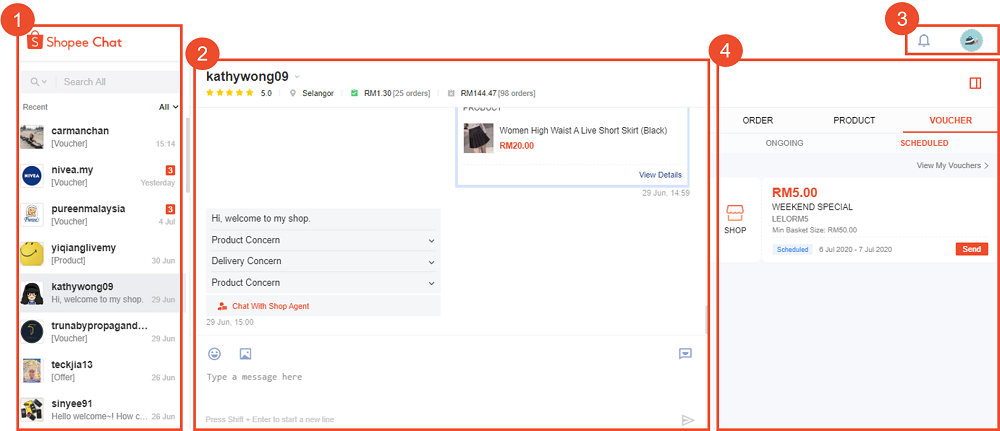The image size is (1000, 431).
Task: Switch to the ORDER tab
Action: [757, 120]
